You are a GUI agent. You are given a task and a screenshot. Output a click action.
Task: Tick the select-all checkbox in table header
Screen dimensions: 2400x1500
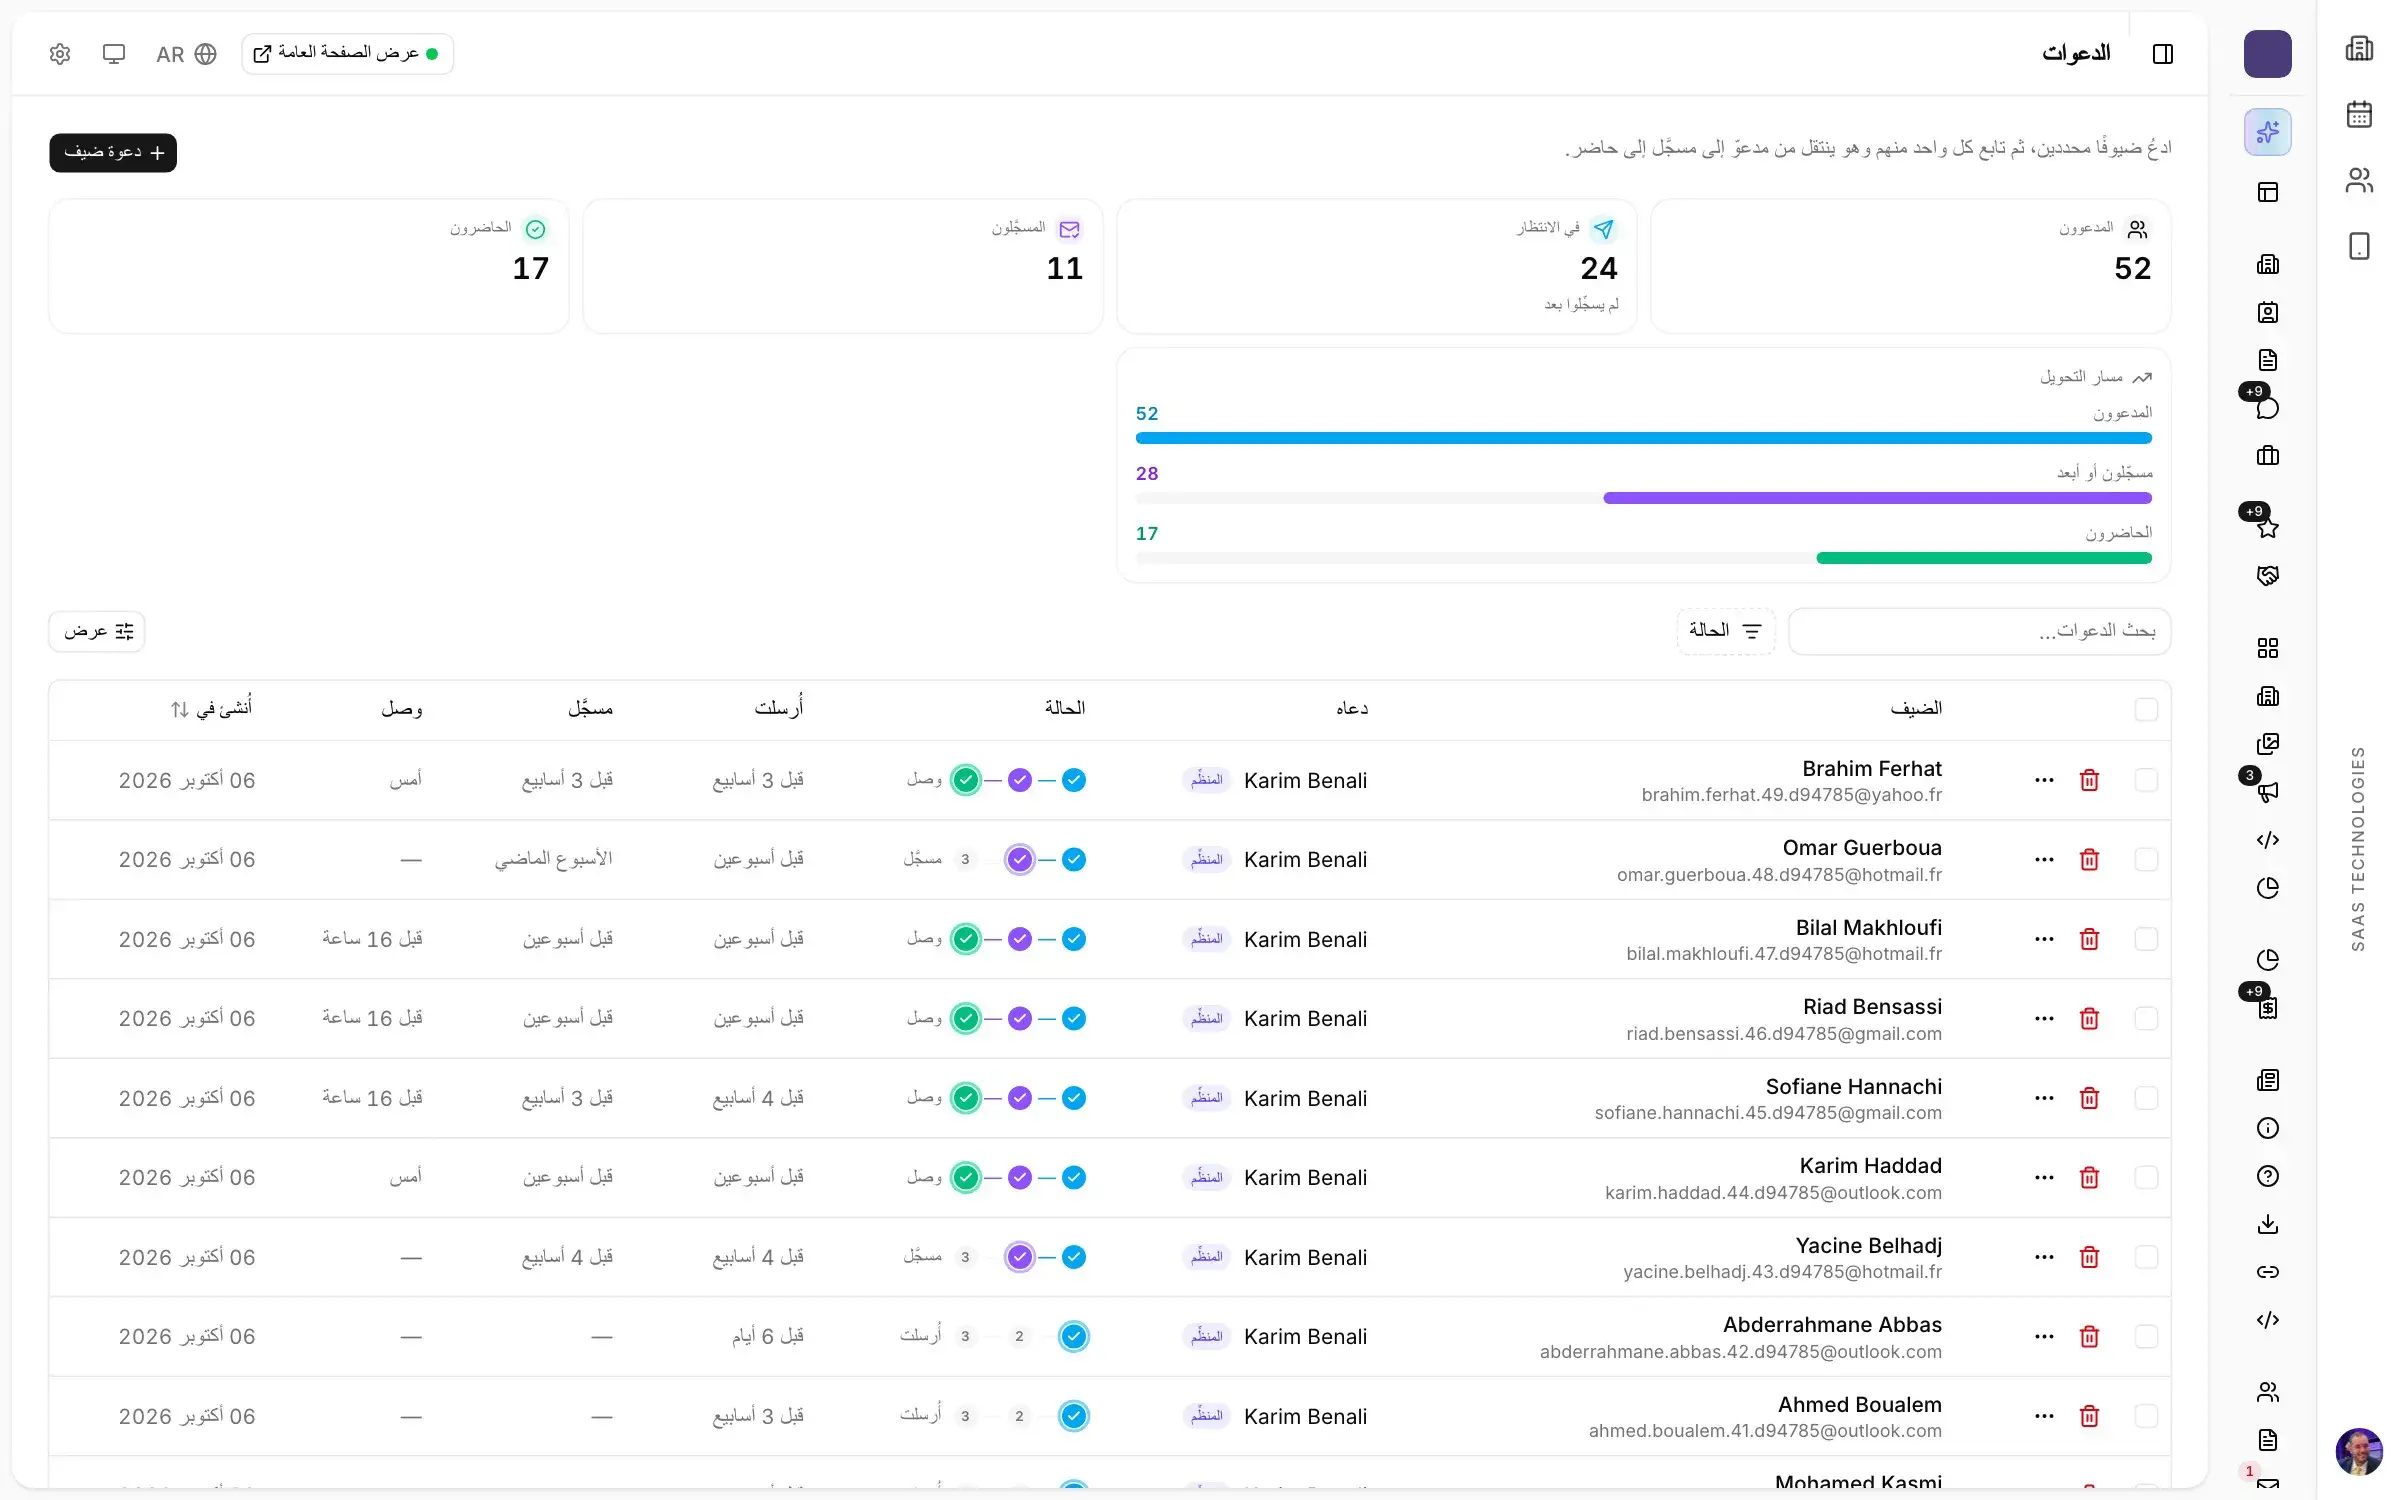tap(2146, 710)
